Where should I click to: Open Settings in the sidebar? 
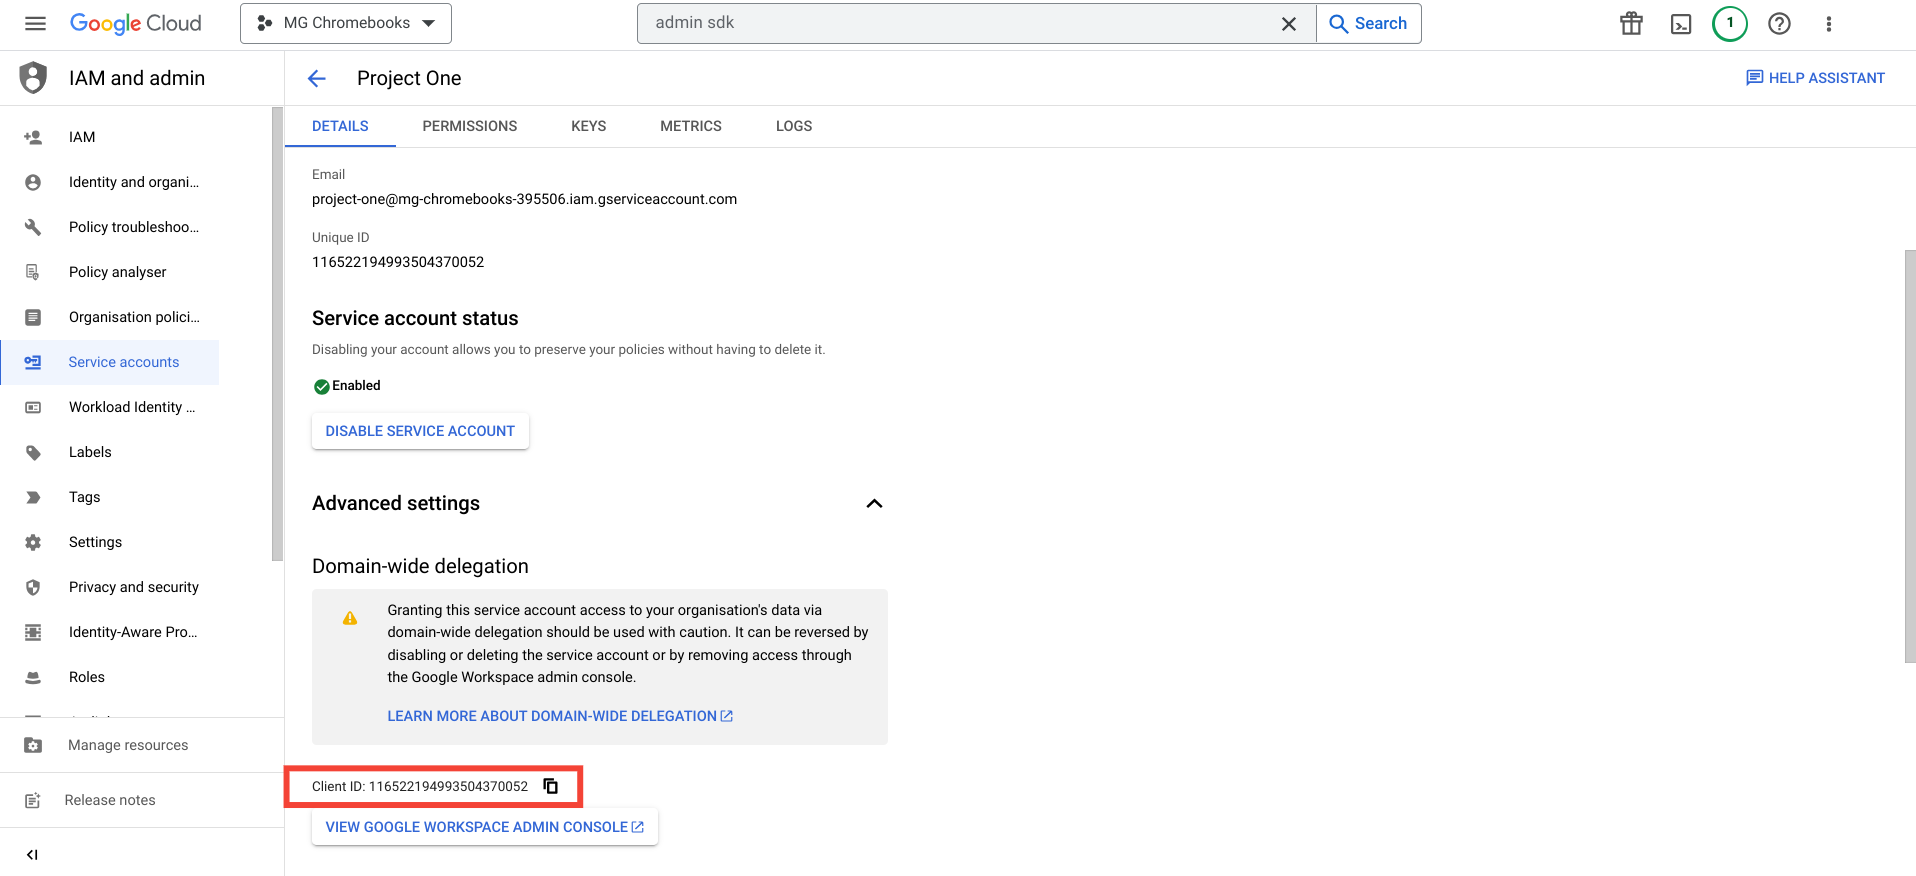110,542
